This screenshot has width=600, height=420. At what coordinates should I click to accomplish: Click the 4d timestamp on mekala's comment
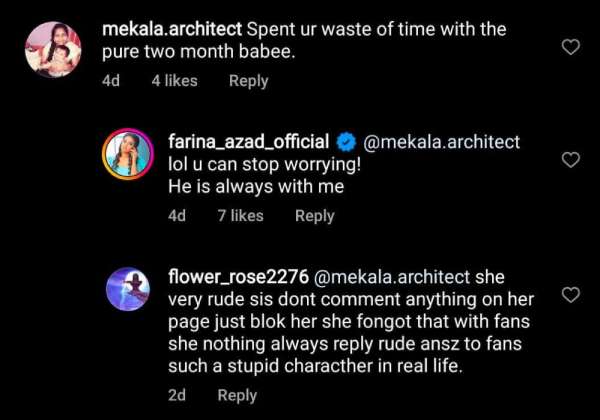tap(111, 81)
